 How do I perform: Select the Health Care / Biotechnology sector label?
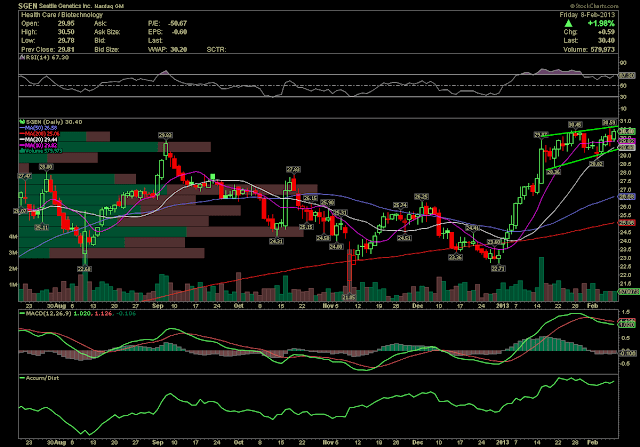[62, 15]
